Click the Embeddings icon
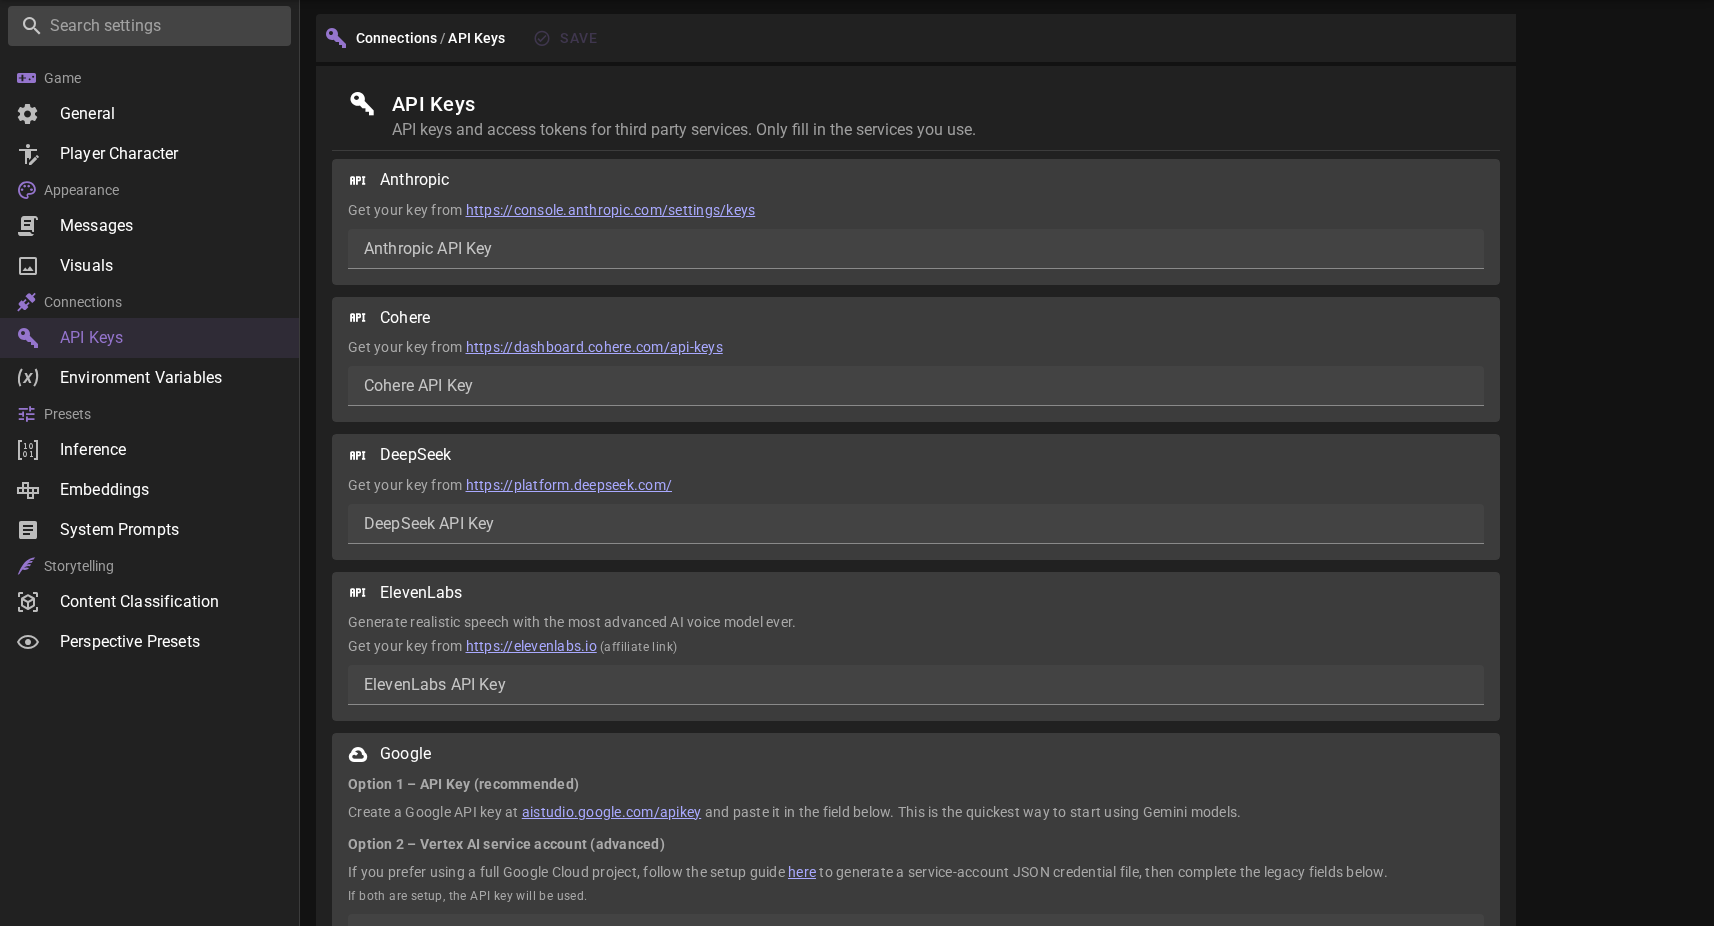 (x=28, y=490)
